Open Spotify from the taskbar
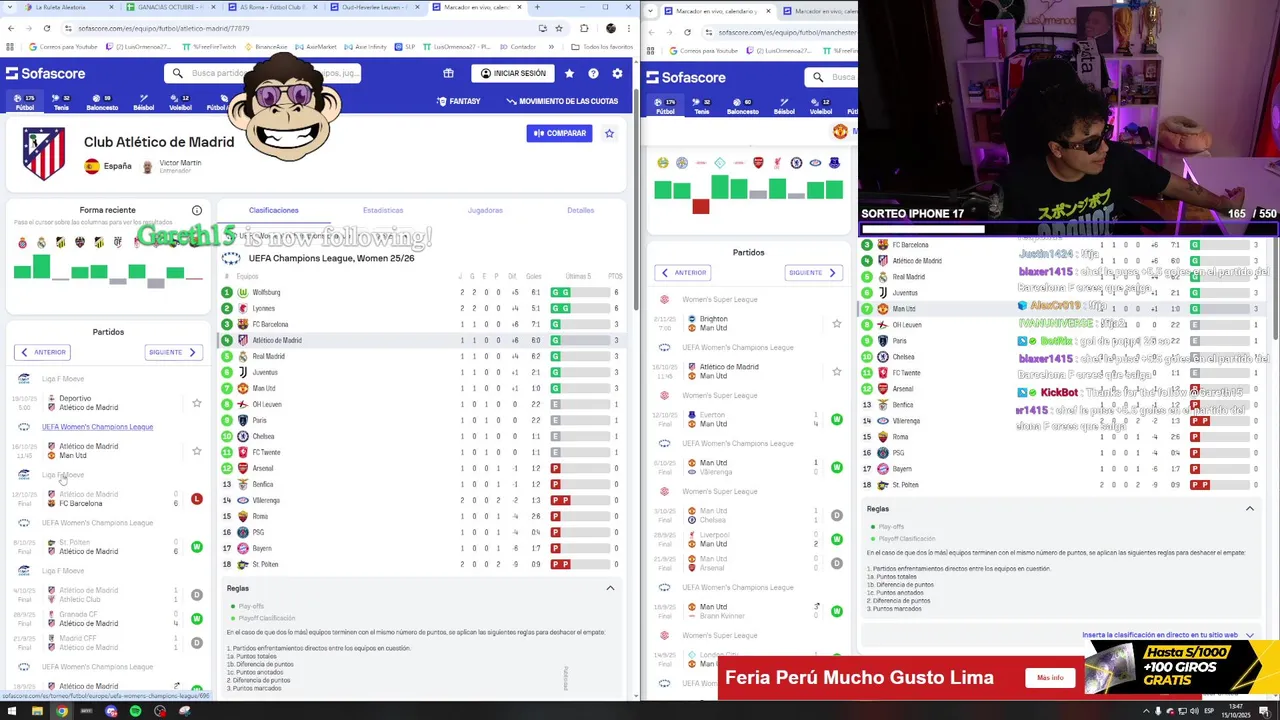 [135, 711]
